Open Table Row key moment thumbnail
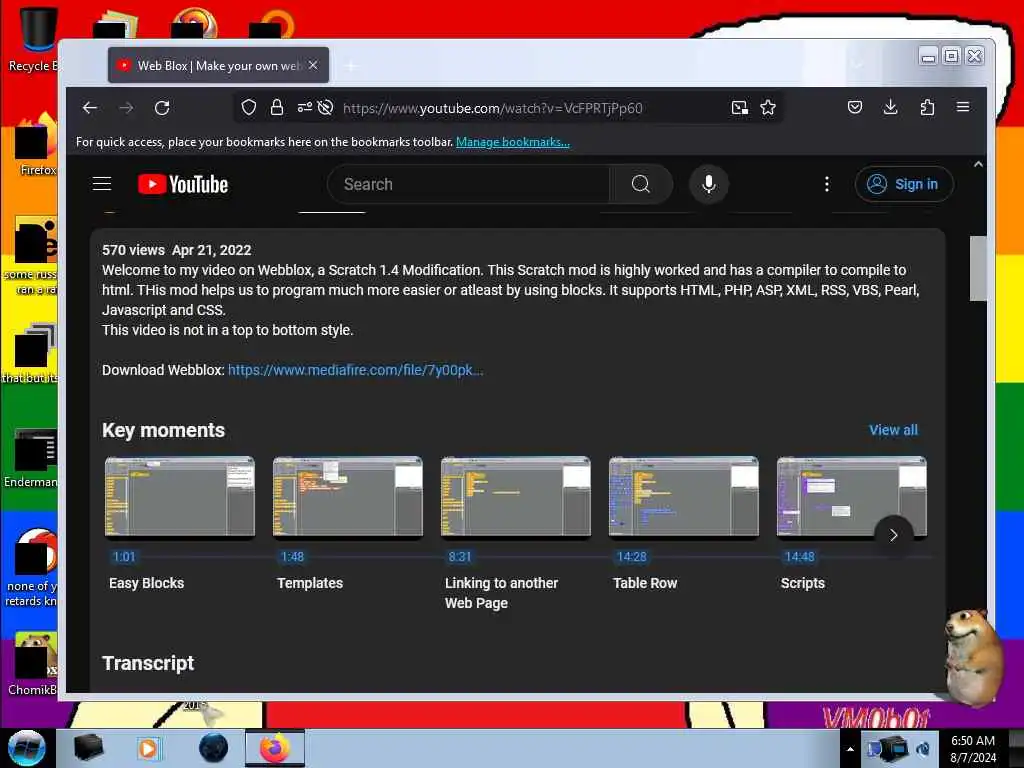The height and width of the screenshot is (768, 1024). 683,496
